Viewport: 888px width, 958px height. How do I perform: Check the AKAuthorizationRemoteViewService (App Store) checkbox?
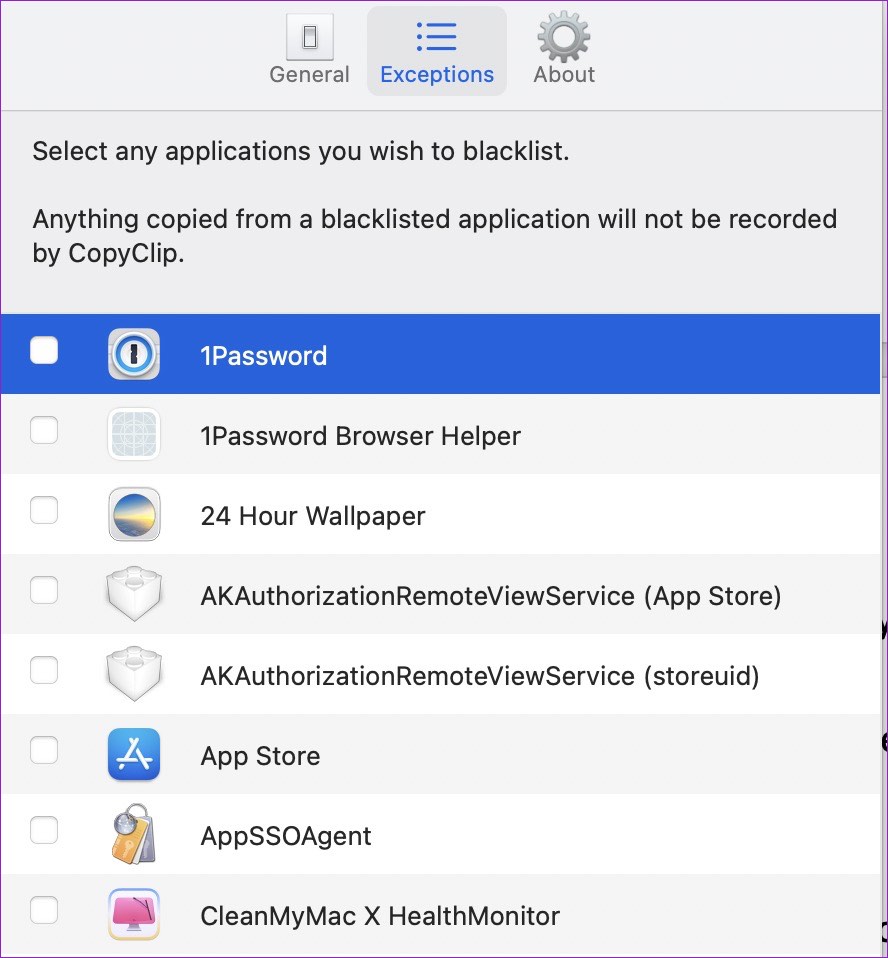coord(44,591)
